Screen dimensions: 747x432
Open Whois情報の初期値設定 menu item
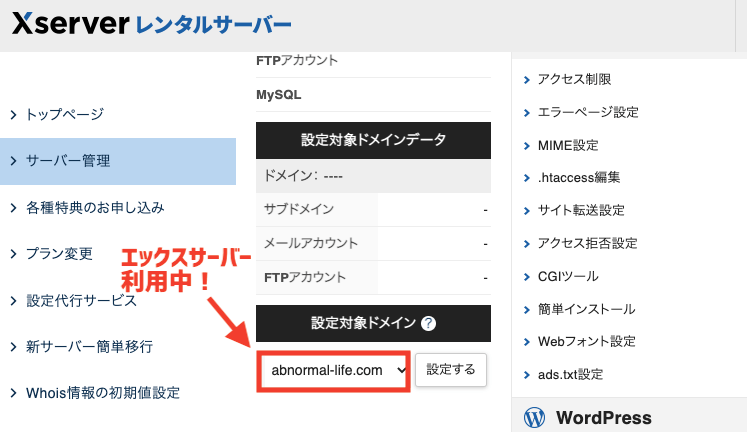(103, 393)
